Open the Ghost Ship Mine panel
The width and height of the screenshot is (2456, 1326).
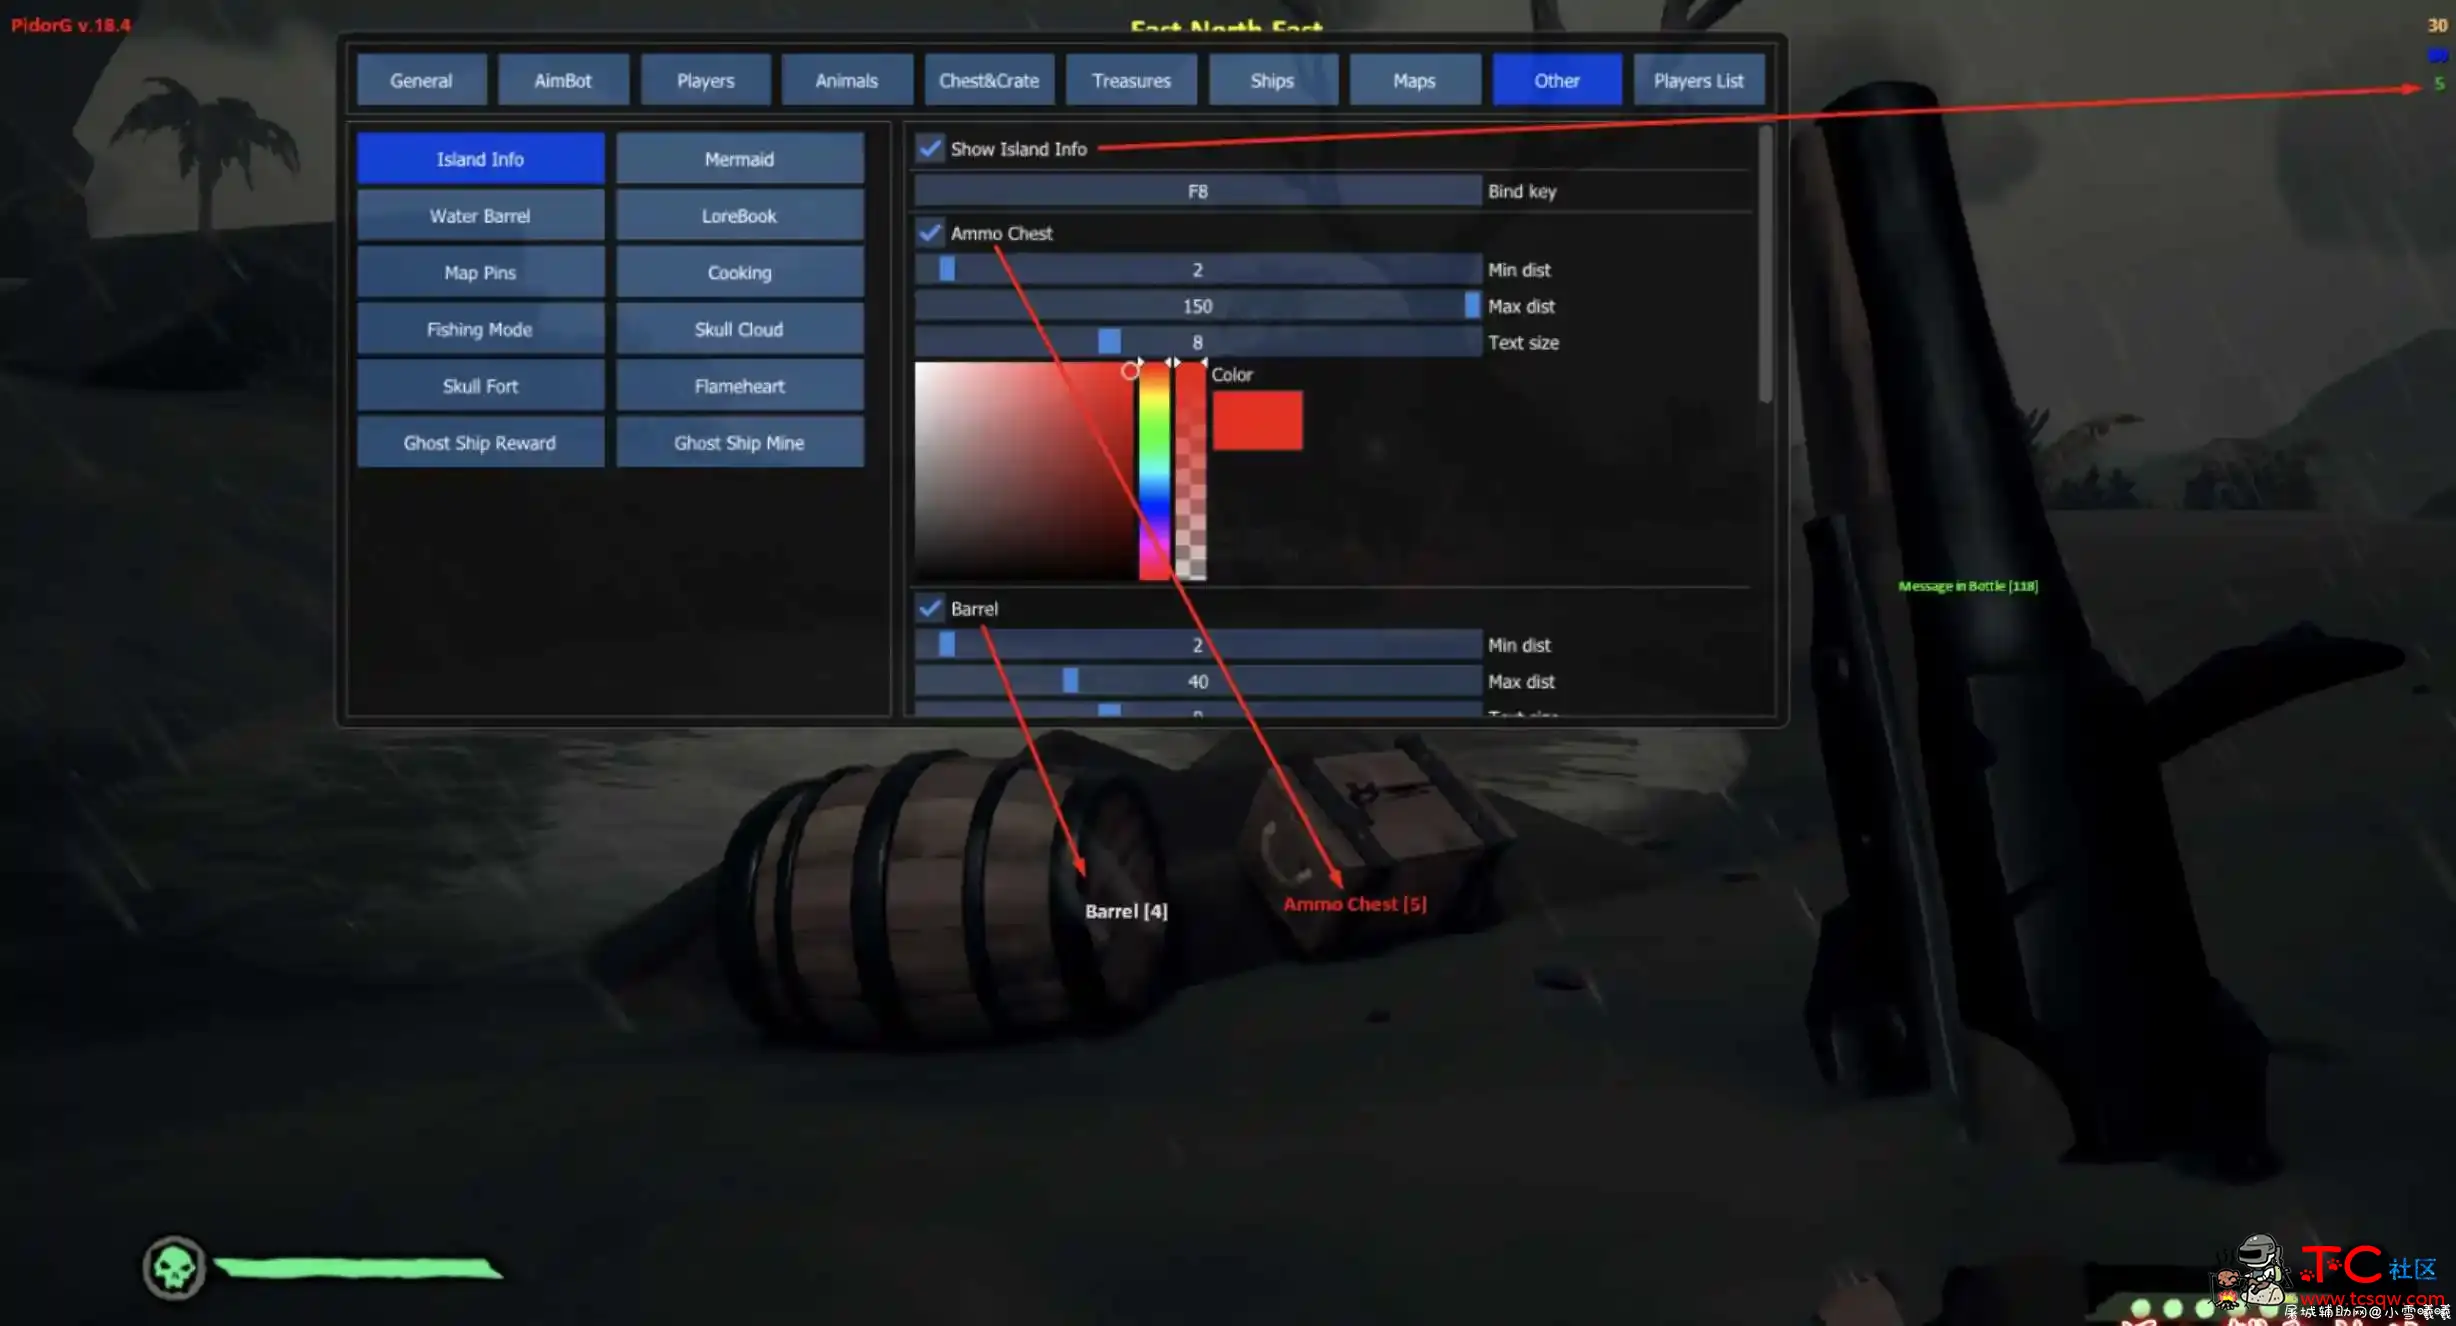coord(738,441)
